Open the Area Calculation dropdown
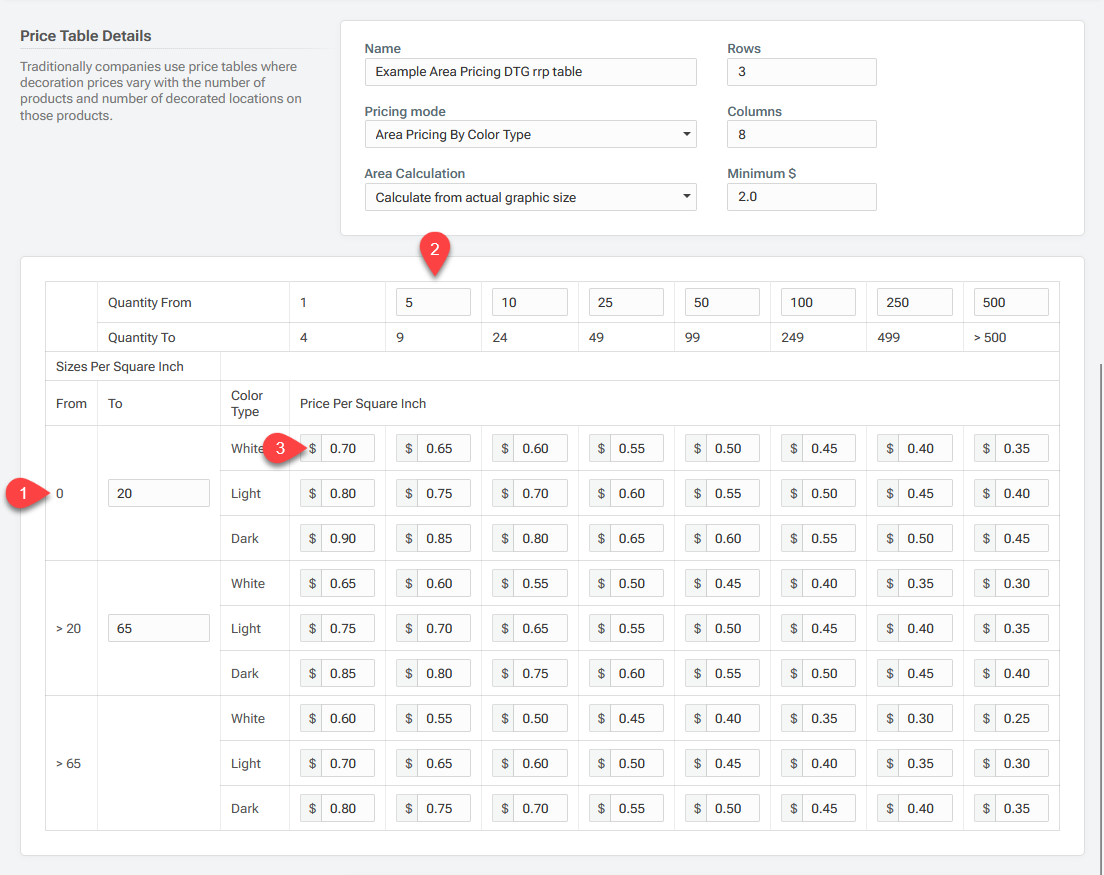Screen dimensions: 1104x875 530,197
